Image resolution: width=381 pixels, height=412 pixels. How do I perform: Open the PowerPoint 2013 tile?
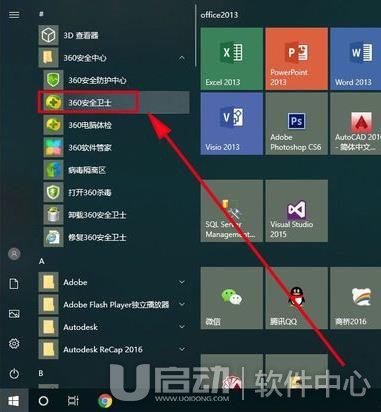click(x=297, y=59)
